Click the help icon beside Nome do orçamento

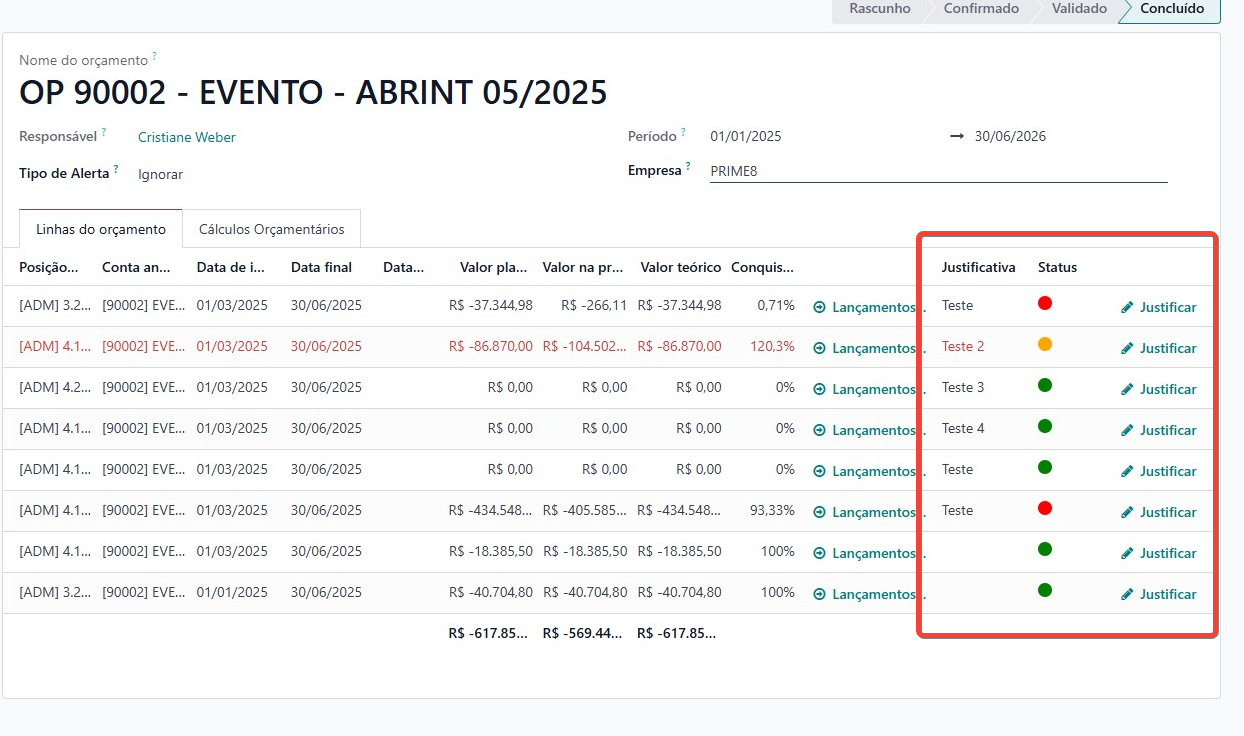(154, 57)
